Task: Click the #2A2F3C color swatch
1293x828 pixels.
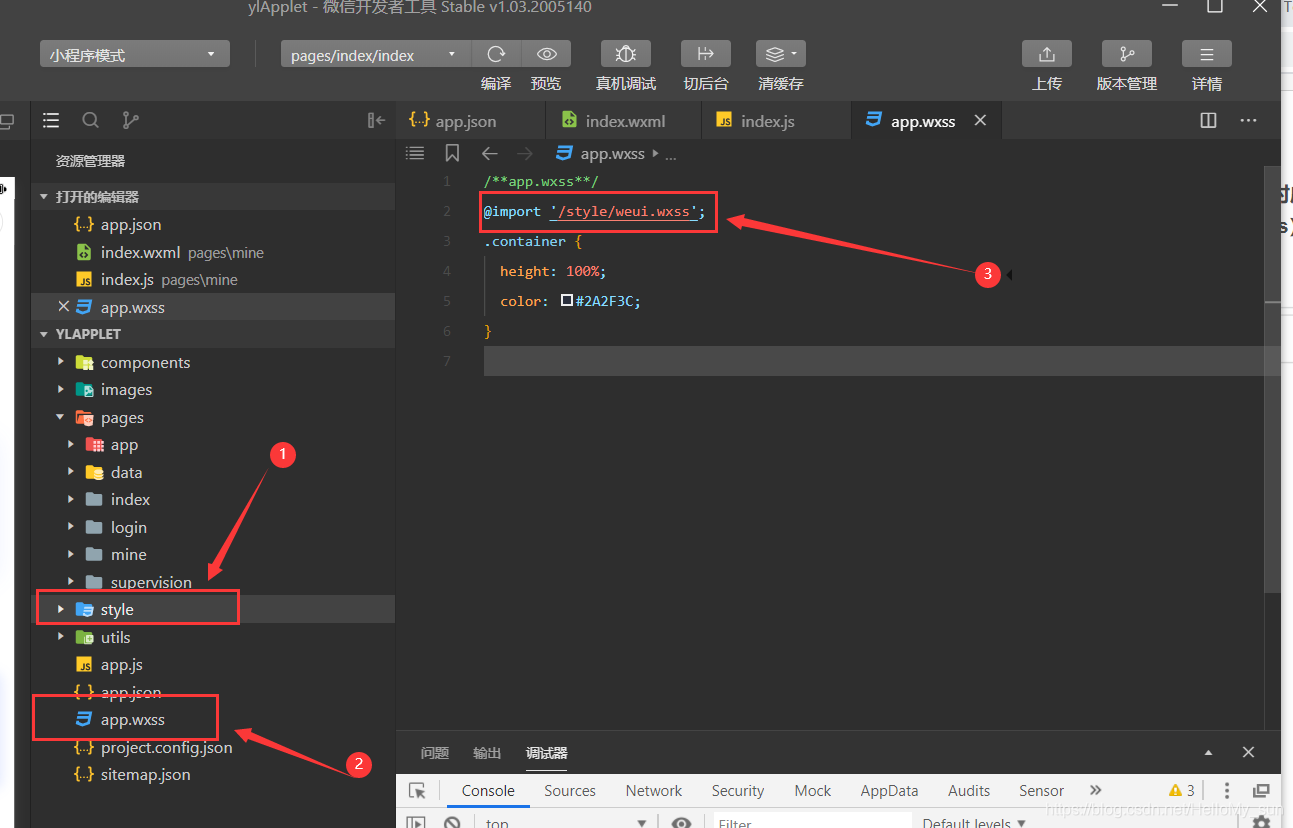Action: (x=566, y=300)
